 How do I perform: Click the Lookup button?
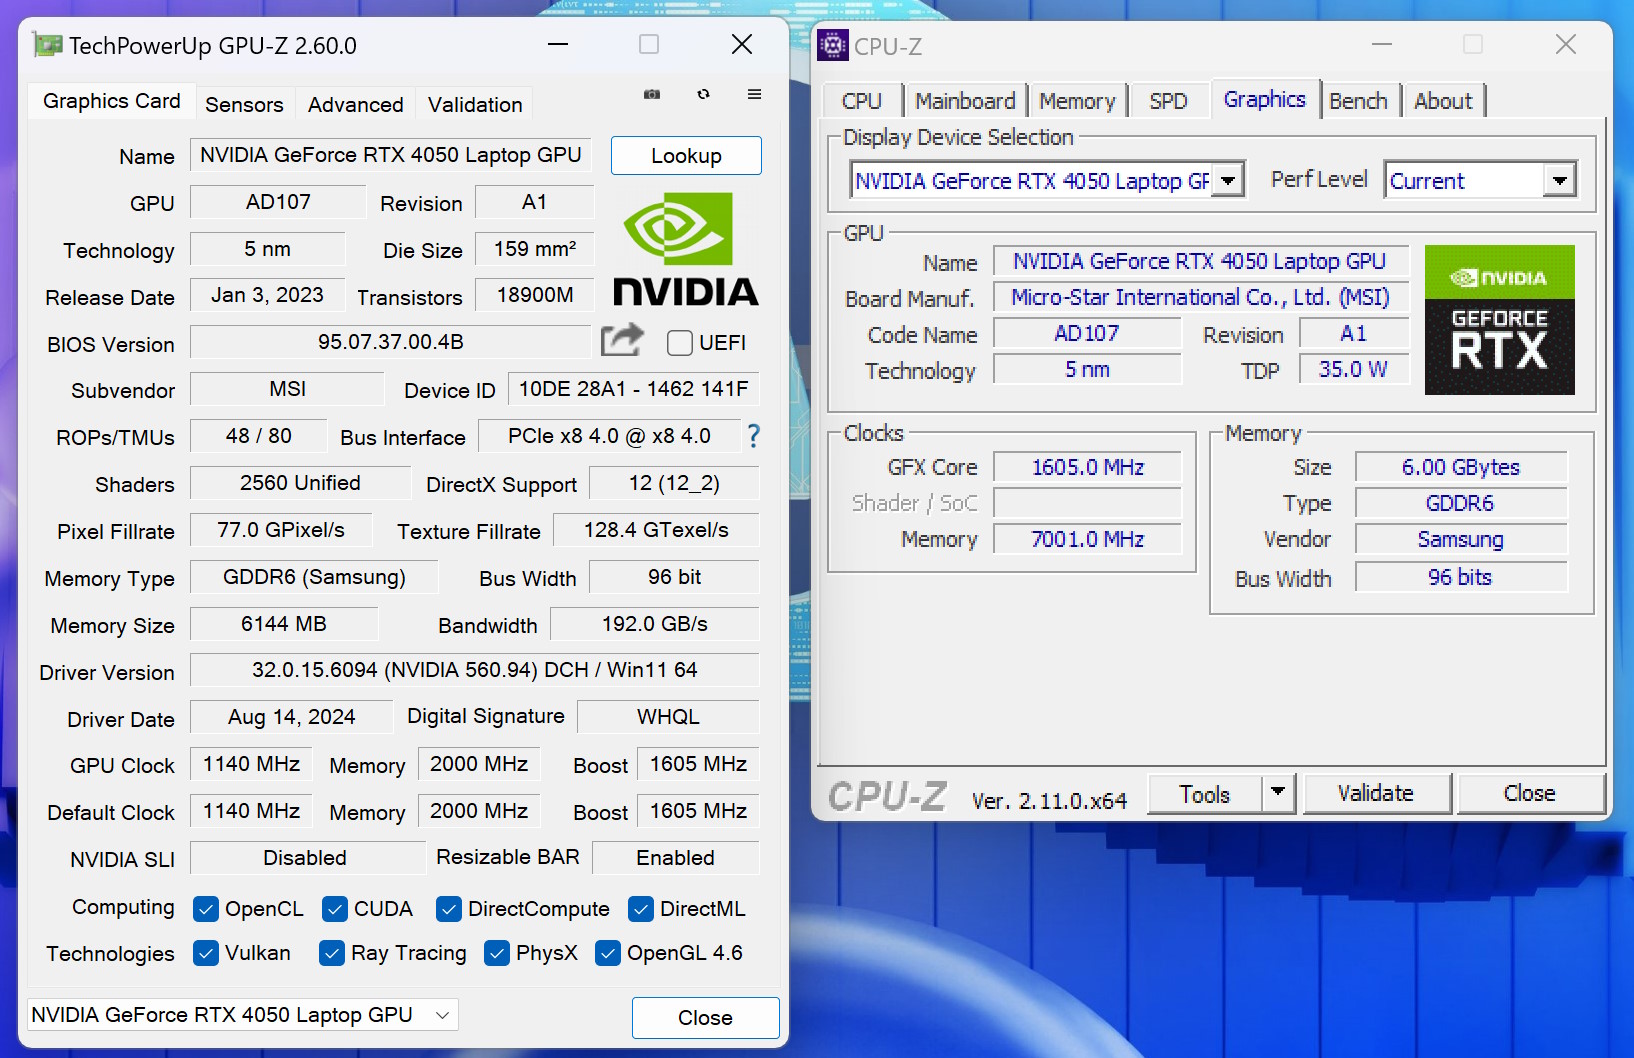(x=686, y=156)
